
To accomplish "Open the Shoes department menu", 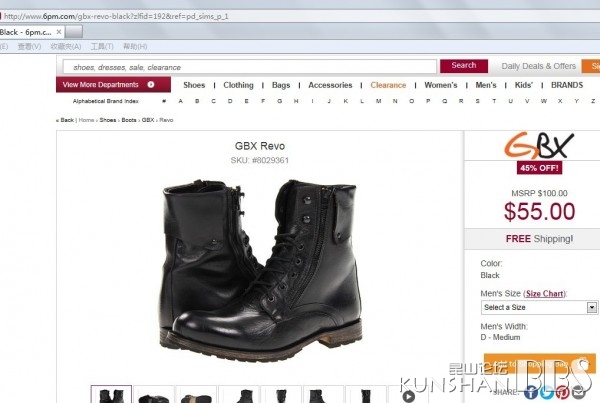I will 194,85.
